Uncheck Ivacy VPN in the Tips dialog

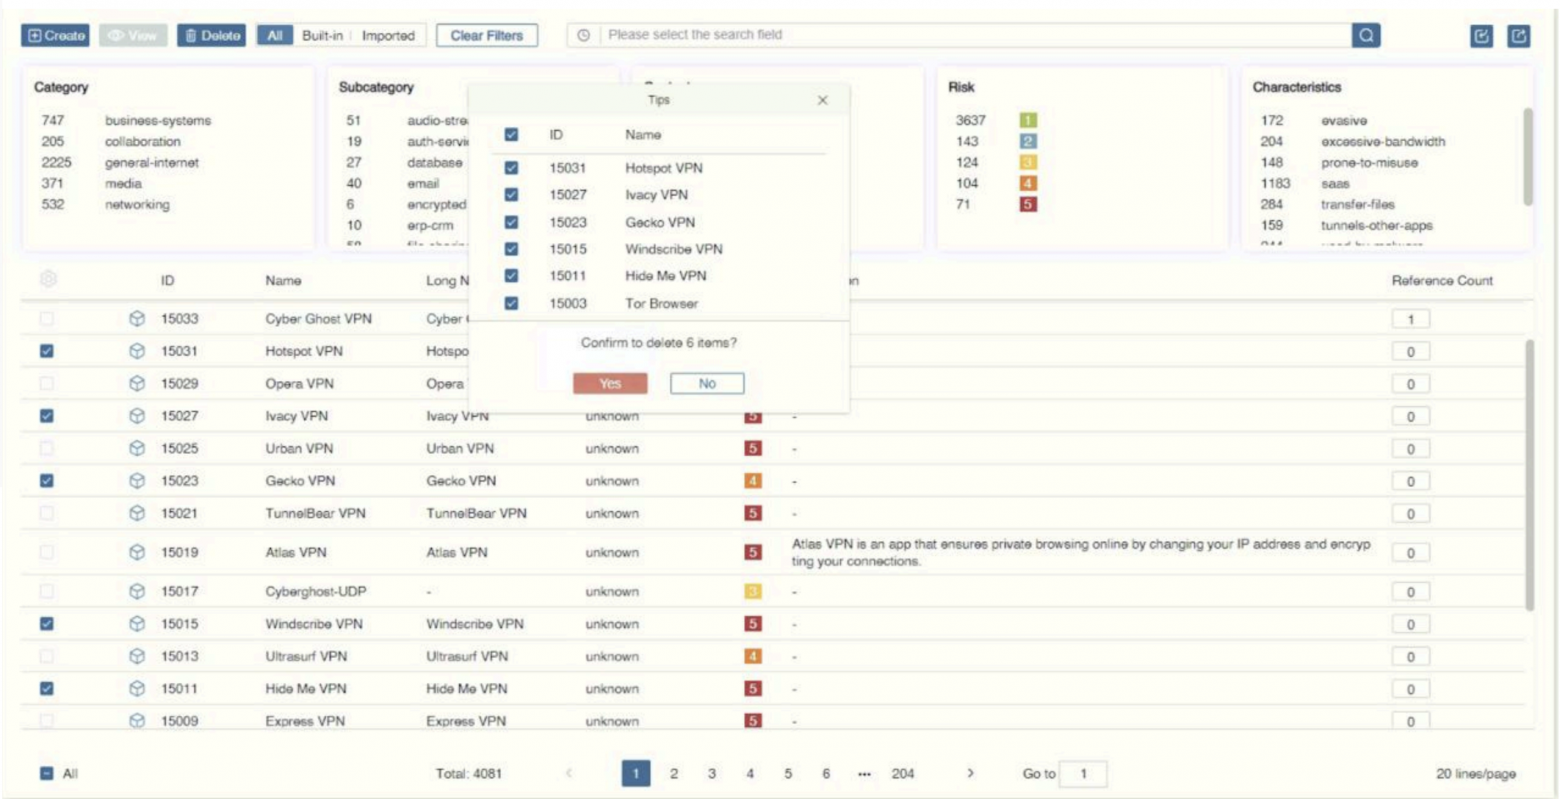pyautogui.click(x=511, y=195)
